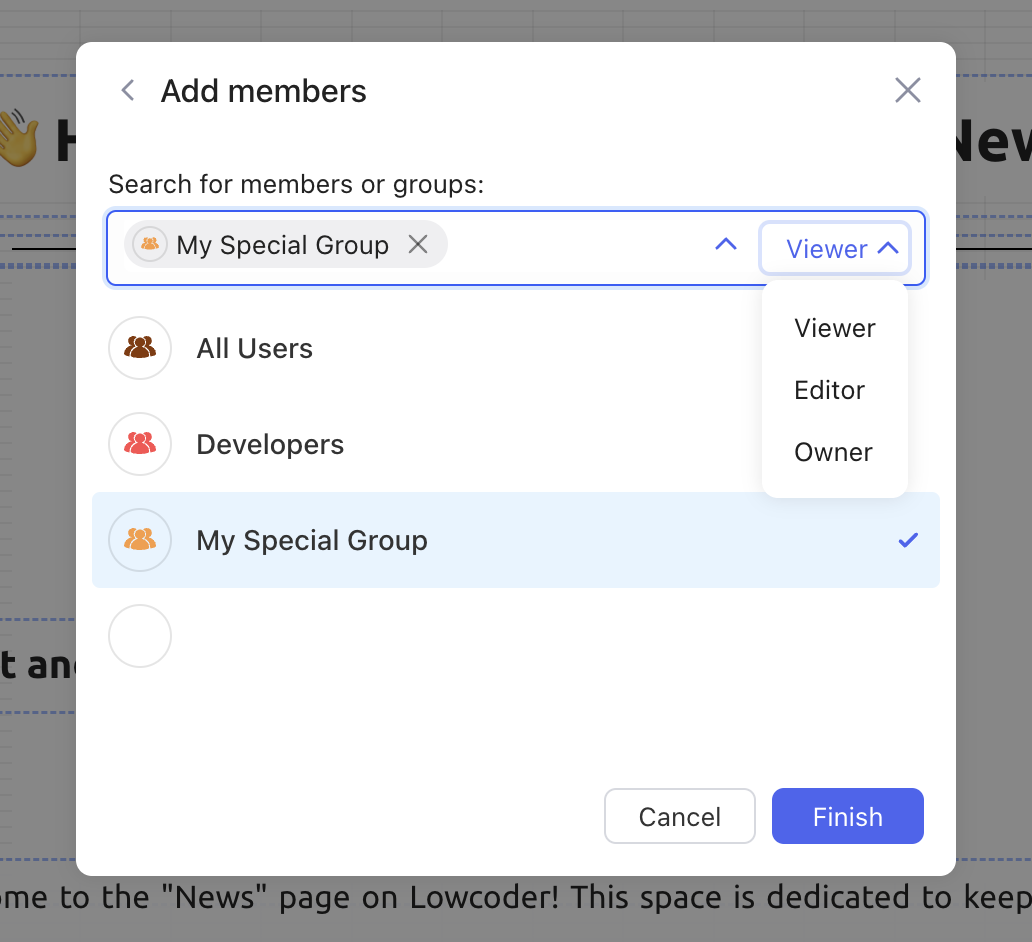This screenshot has height=942, width=1032.
Task: Close the Add members dialog
Action: tap(907, 91)
